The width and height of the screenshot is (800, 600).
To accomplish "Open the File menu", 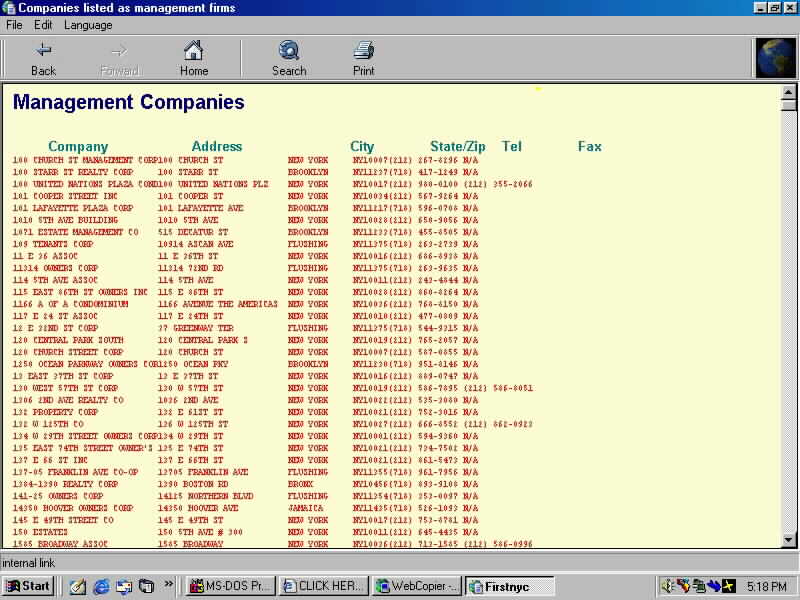I will click(14, 25).
